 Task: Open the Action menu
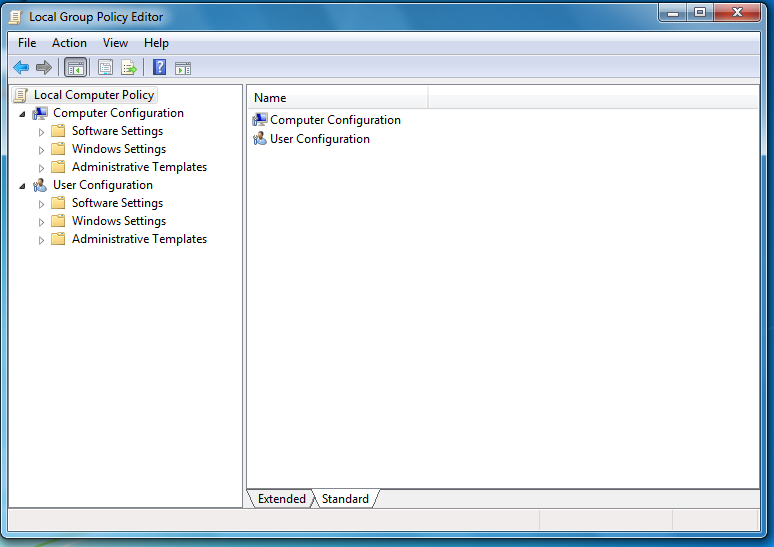(x=70, y=43)
